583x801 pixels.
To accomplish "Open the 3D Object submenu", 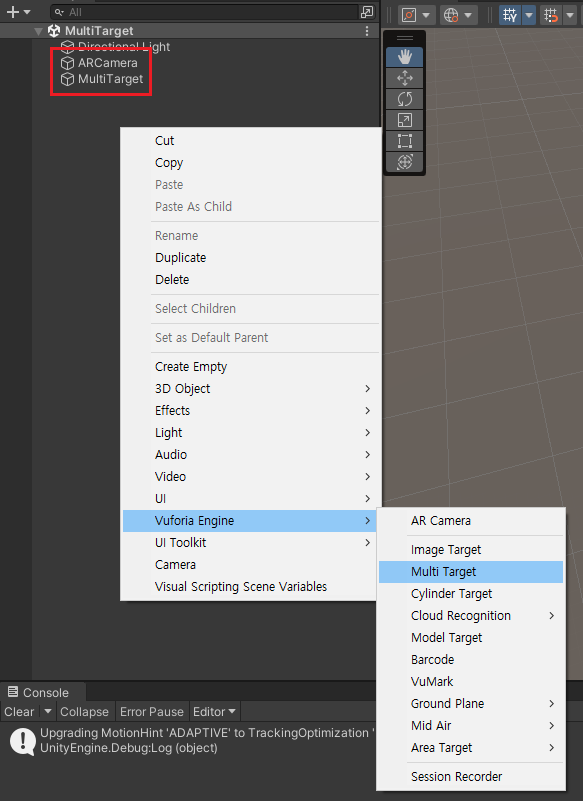I will [x=251, y=389].
